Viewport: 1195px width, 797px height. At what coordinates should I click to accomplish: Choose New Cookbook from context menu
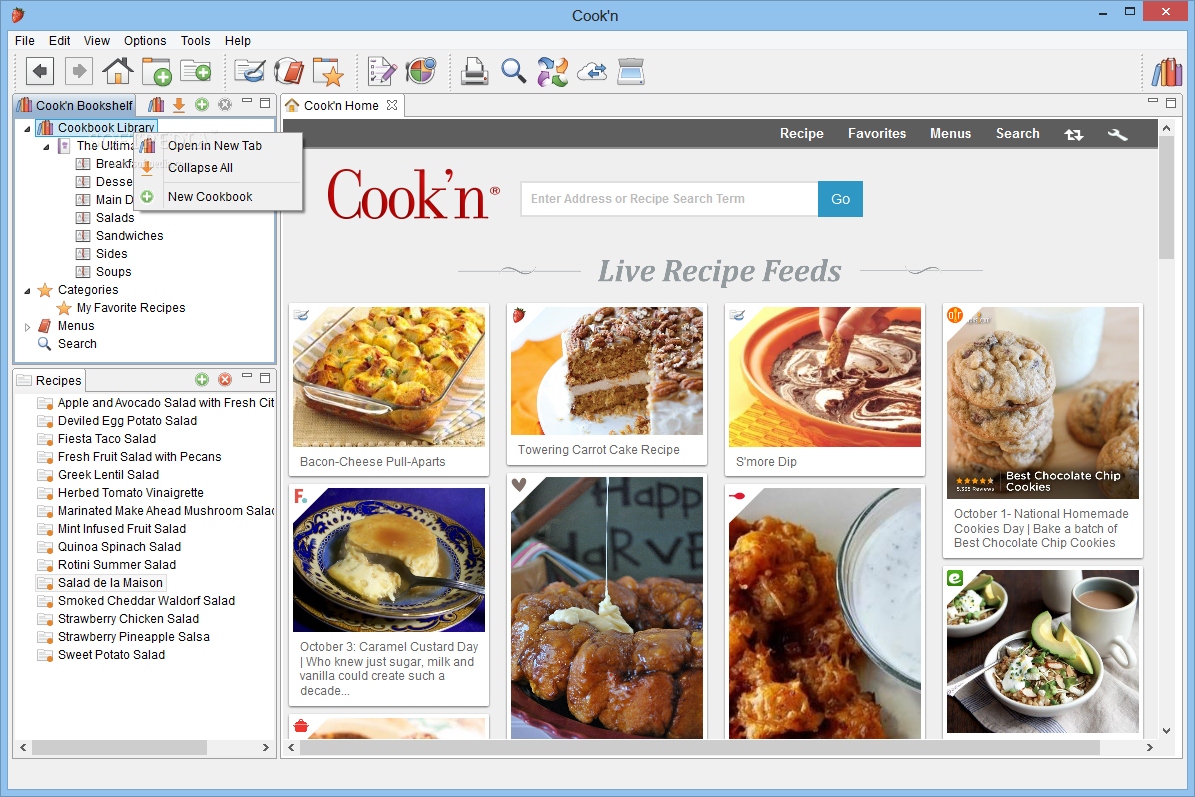pos(218,197)
